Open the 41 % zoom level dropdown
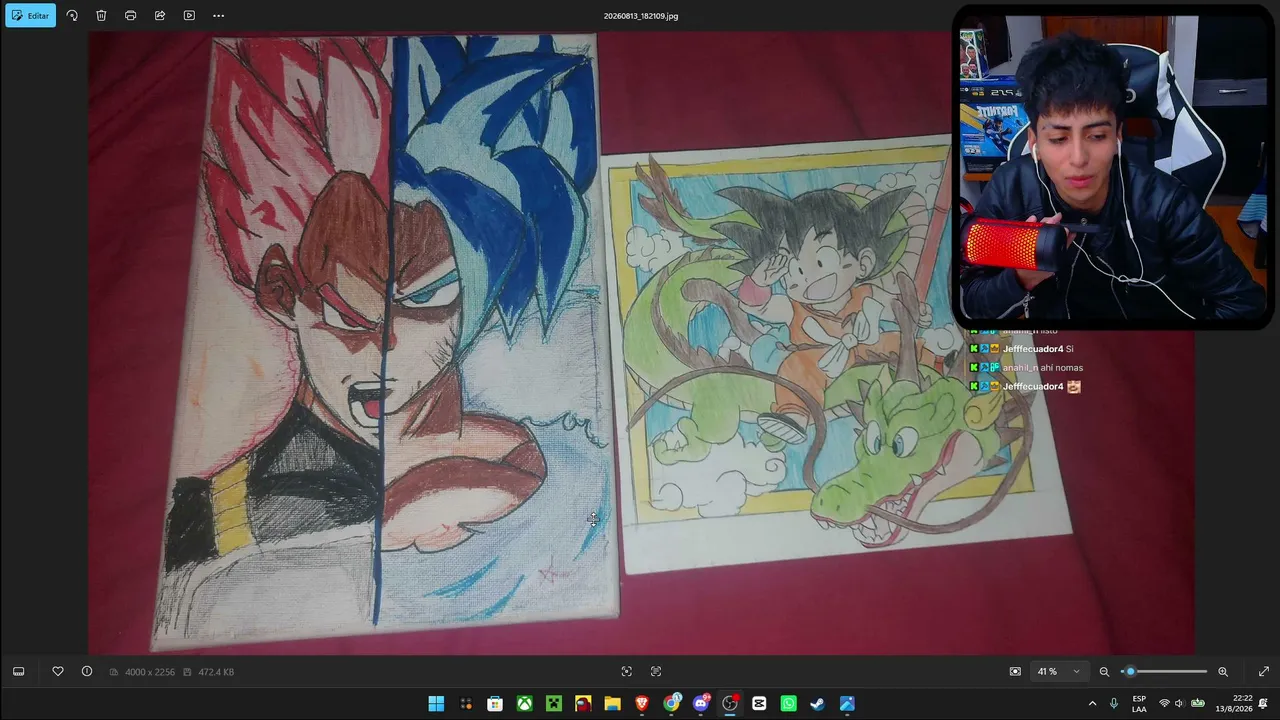This screenshot has width=1280, height=720. [1058, 672]
